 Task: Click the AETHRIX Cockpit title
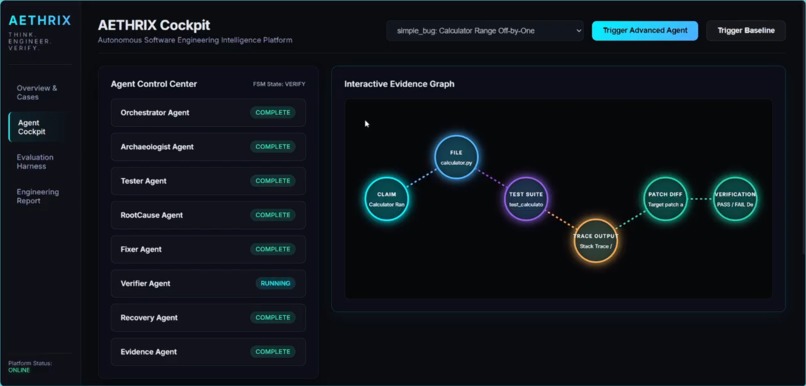[x=154, y=25]
